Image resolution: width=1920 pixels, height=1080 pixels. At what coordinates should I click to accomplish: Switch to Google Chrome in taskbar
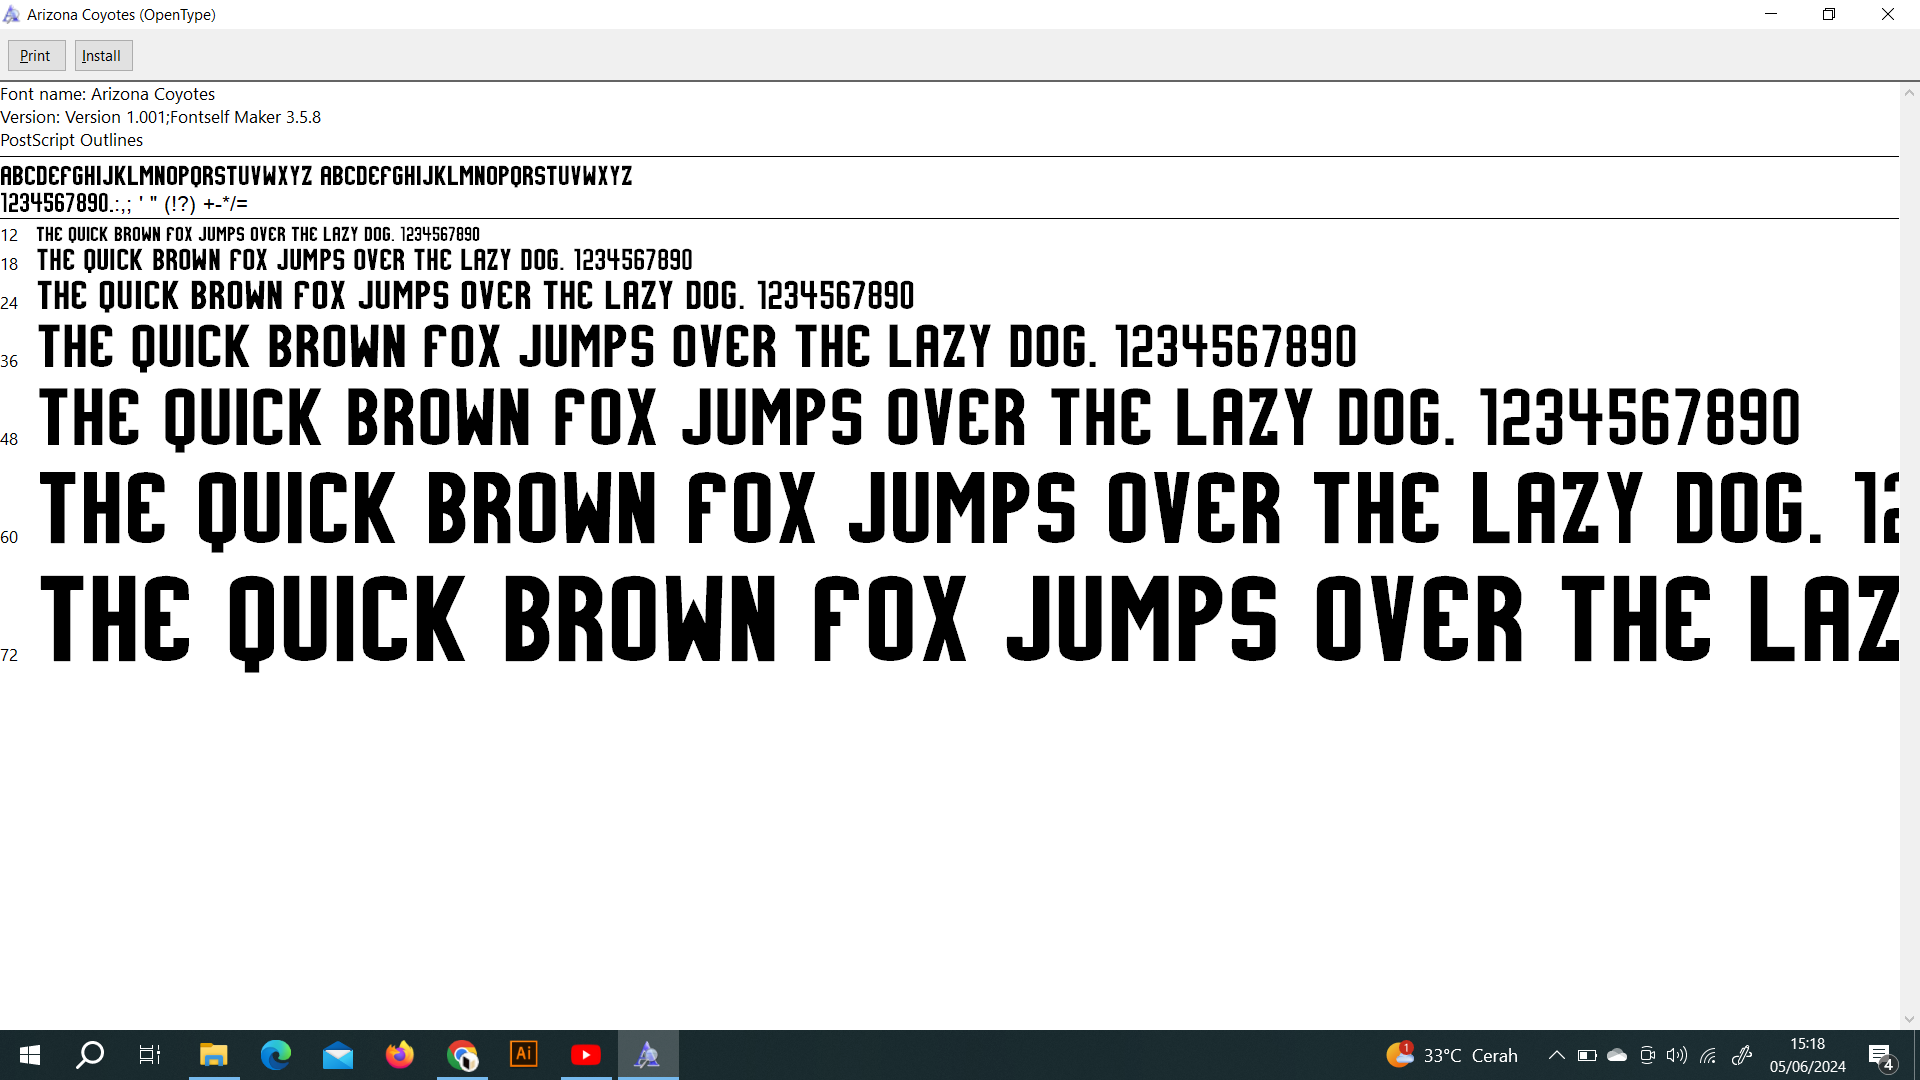[462, 1055]
